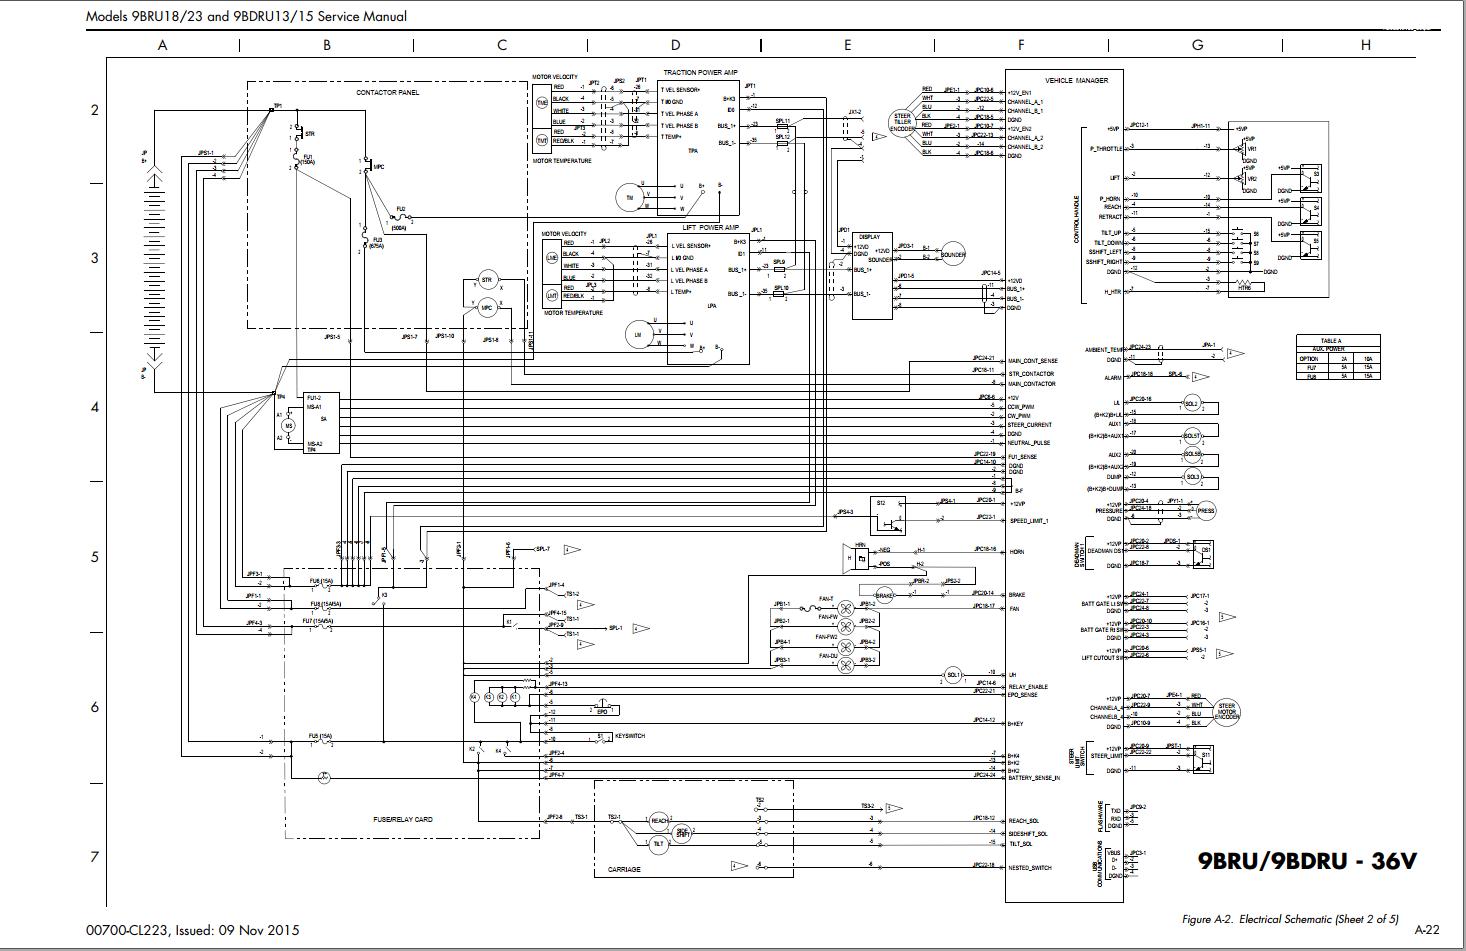Select the STEER MOTOR ENCODER circle symbol
This screenshot has height=951, width=1466.
click(1226, 712)
